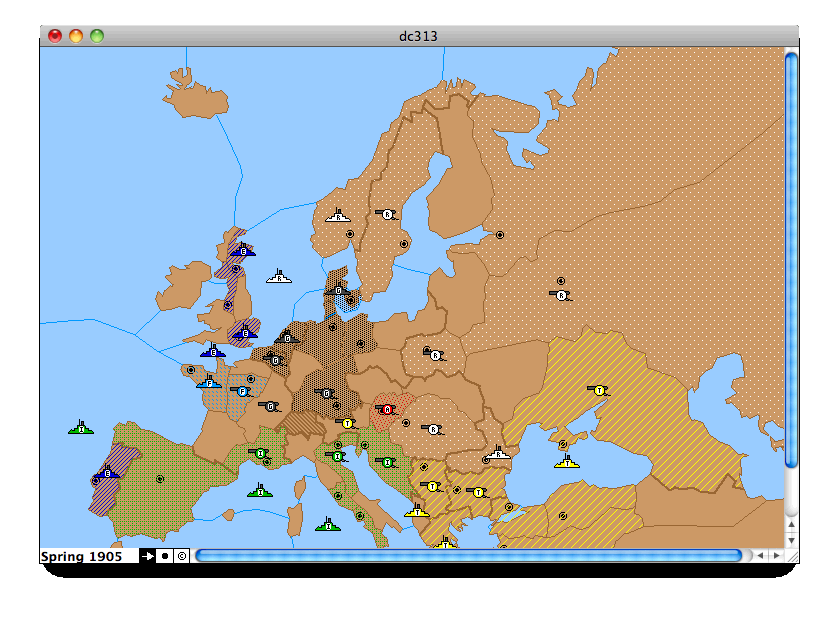Click the Berlin supply center dot
This screenshot has width=839, height=618.
point(361,344)
